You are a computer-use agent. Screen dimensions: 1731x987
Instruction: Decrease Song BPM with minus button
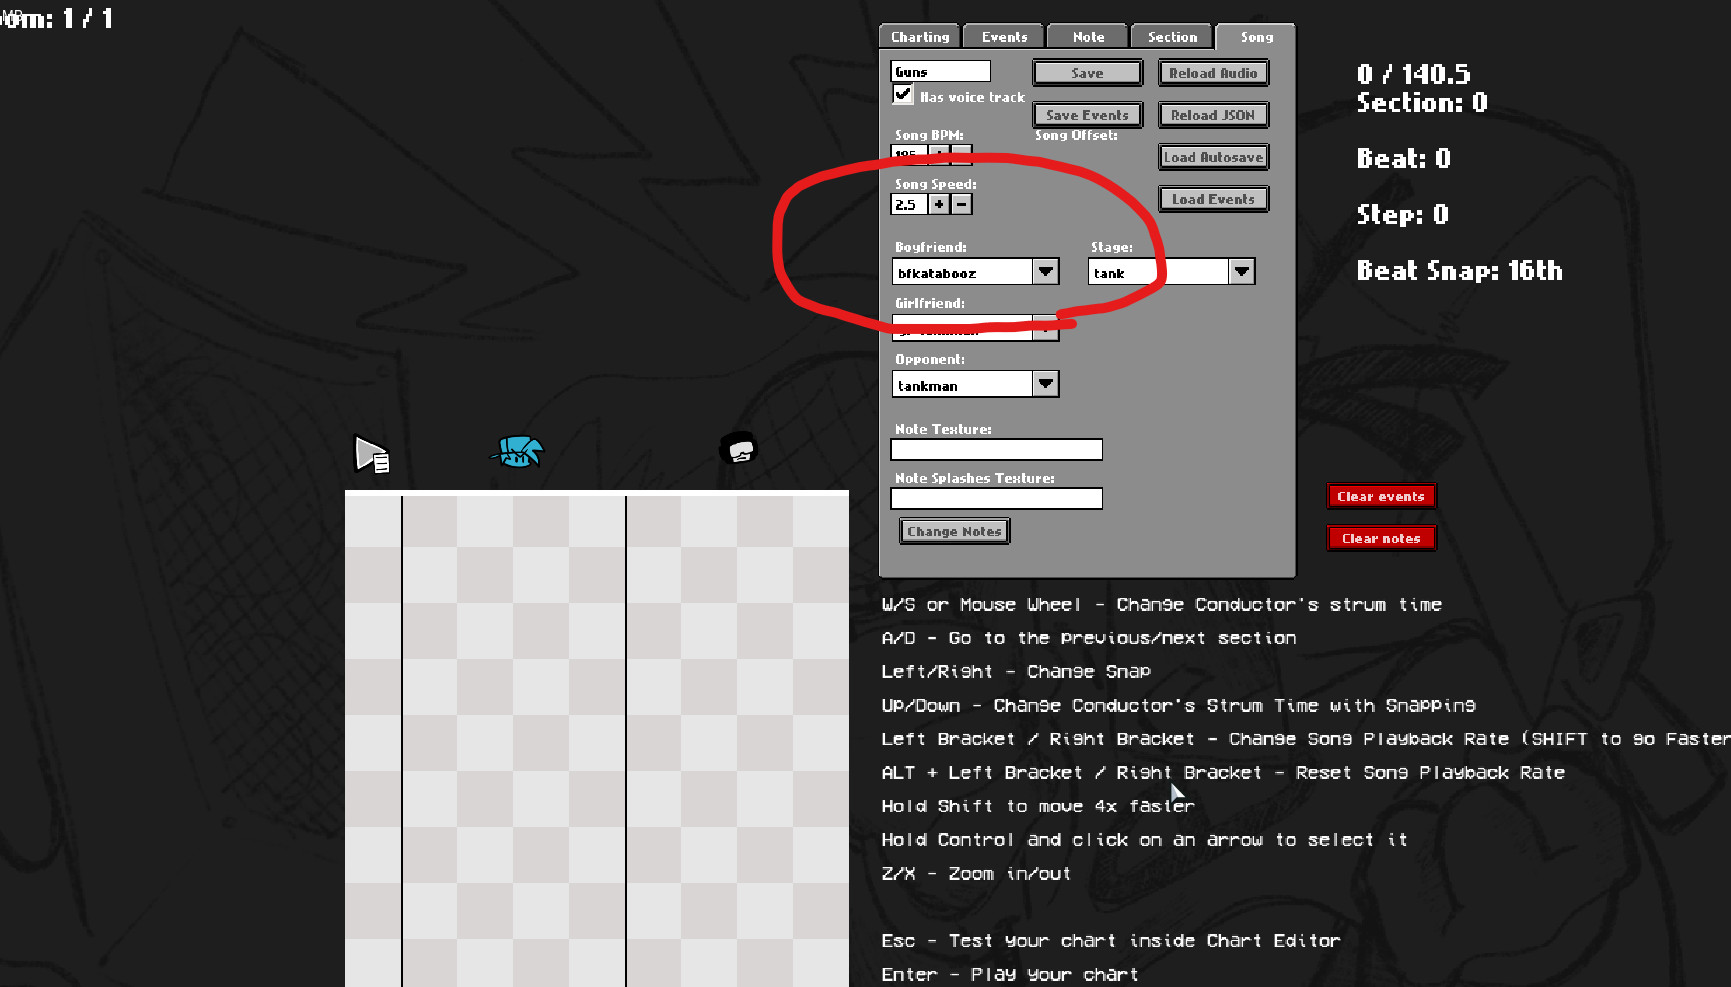tap(961, 155)
